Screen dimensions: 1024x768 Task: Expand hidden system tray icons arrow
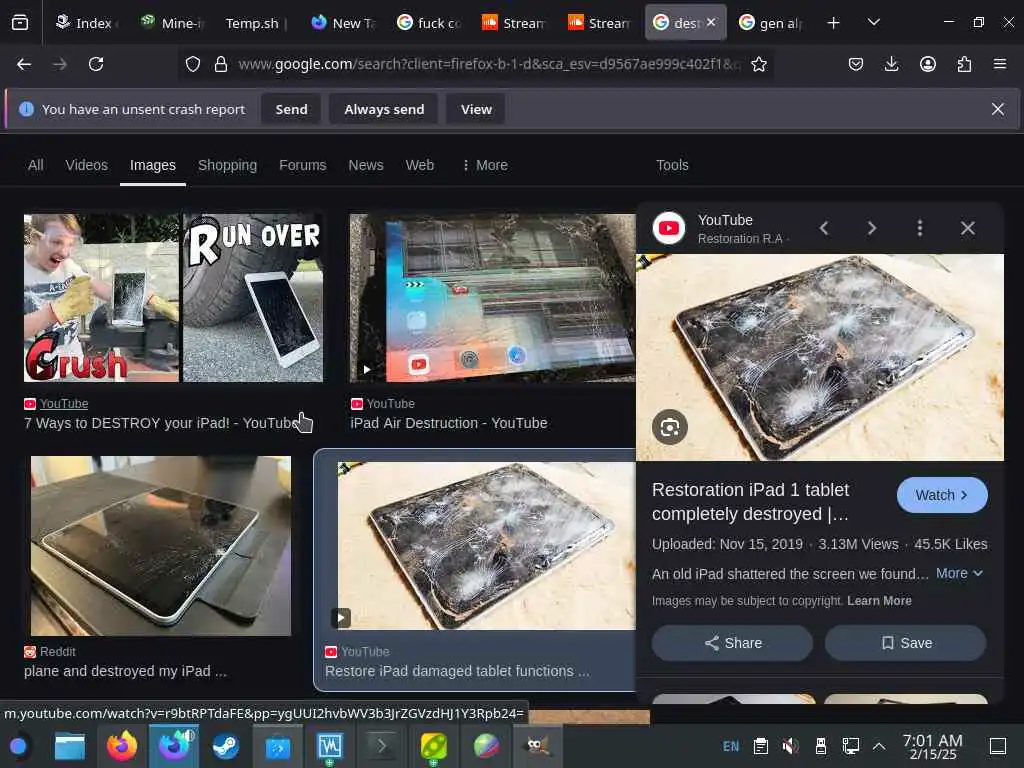(x=879, y=746)
